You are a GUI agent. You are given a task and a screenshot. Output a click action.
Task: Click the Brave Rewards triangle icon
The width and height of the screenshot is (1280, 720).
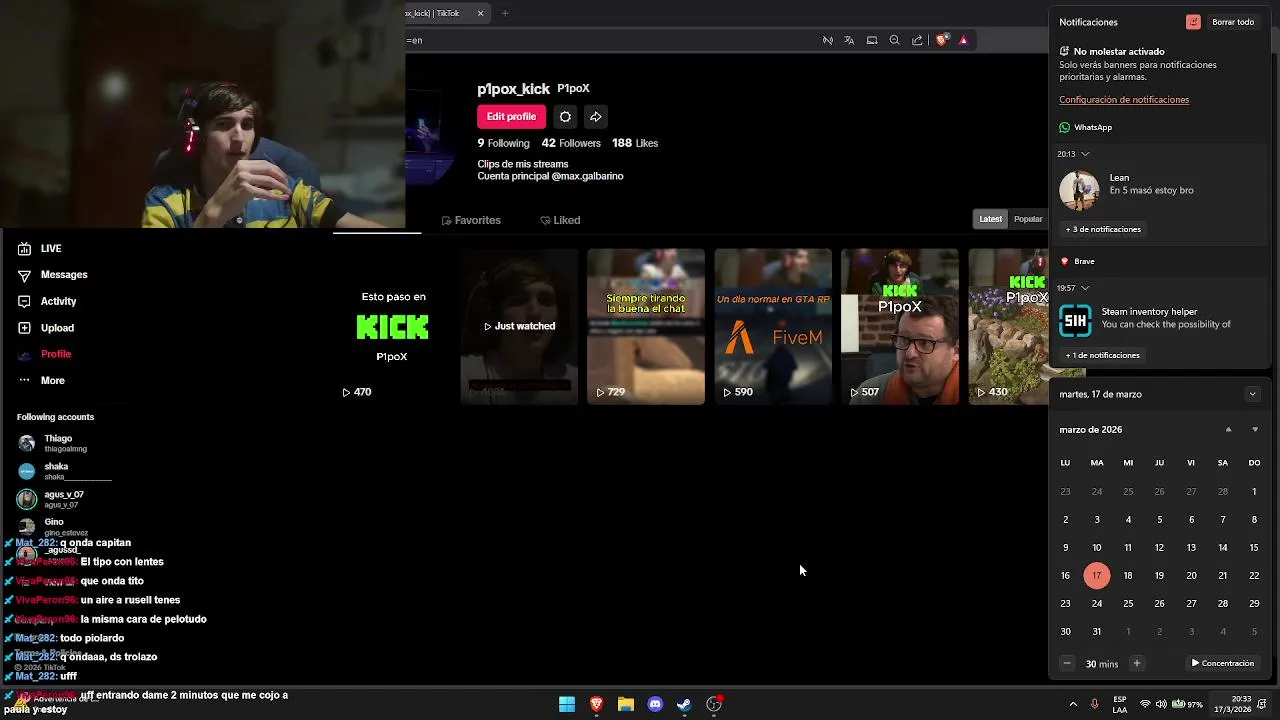pyautogui.click(x=963, y=40)
